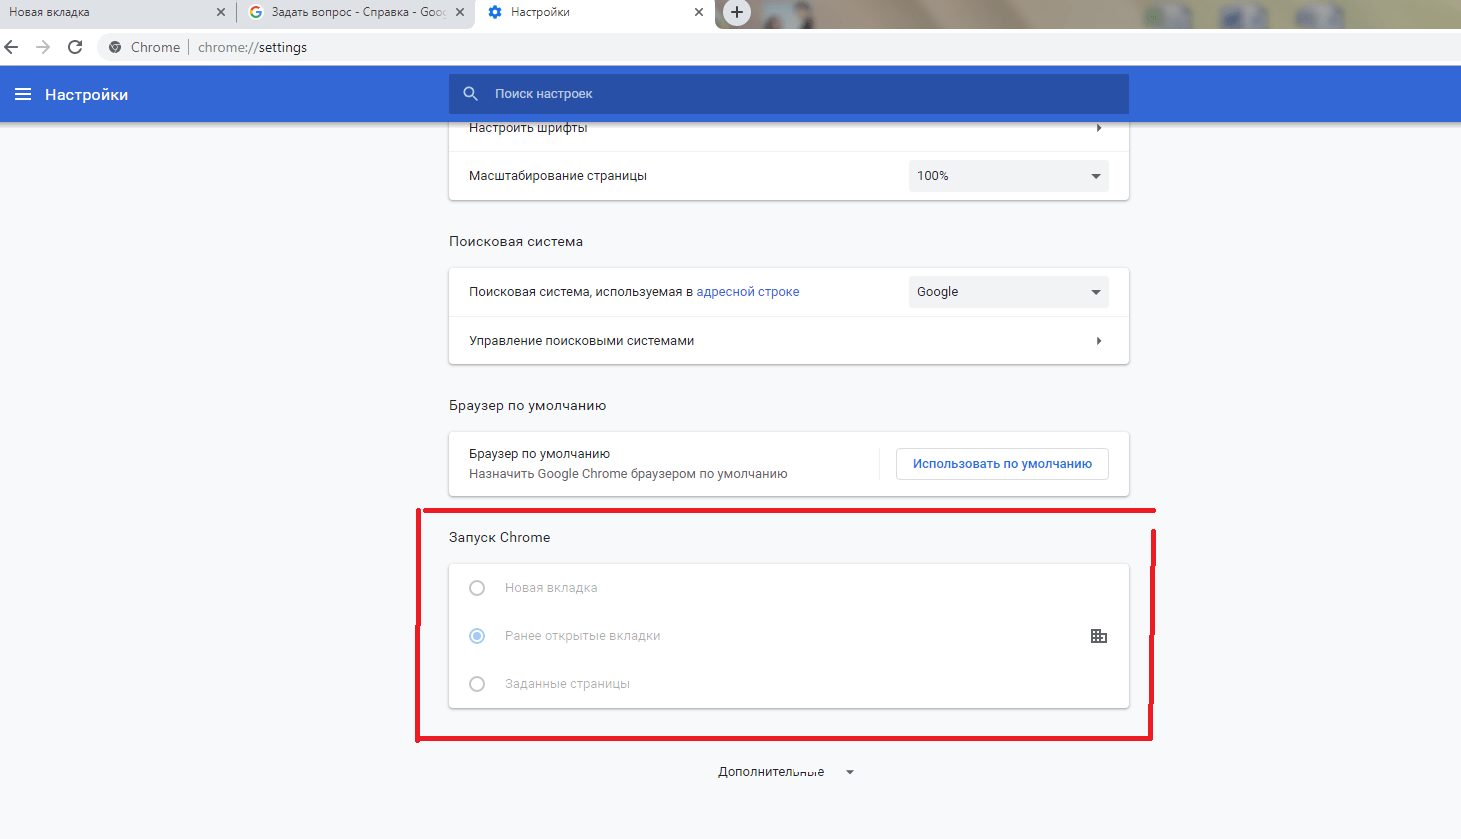The image size is (1461, 839).
Task: Select the Новая вкладка radio option
Action: pos(477,588)
